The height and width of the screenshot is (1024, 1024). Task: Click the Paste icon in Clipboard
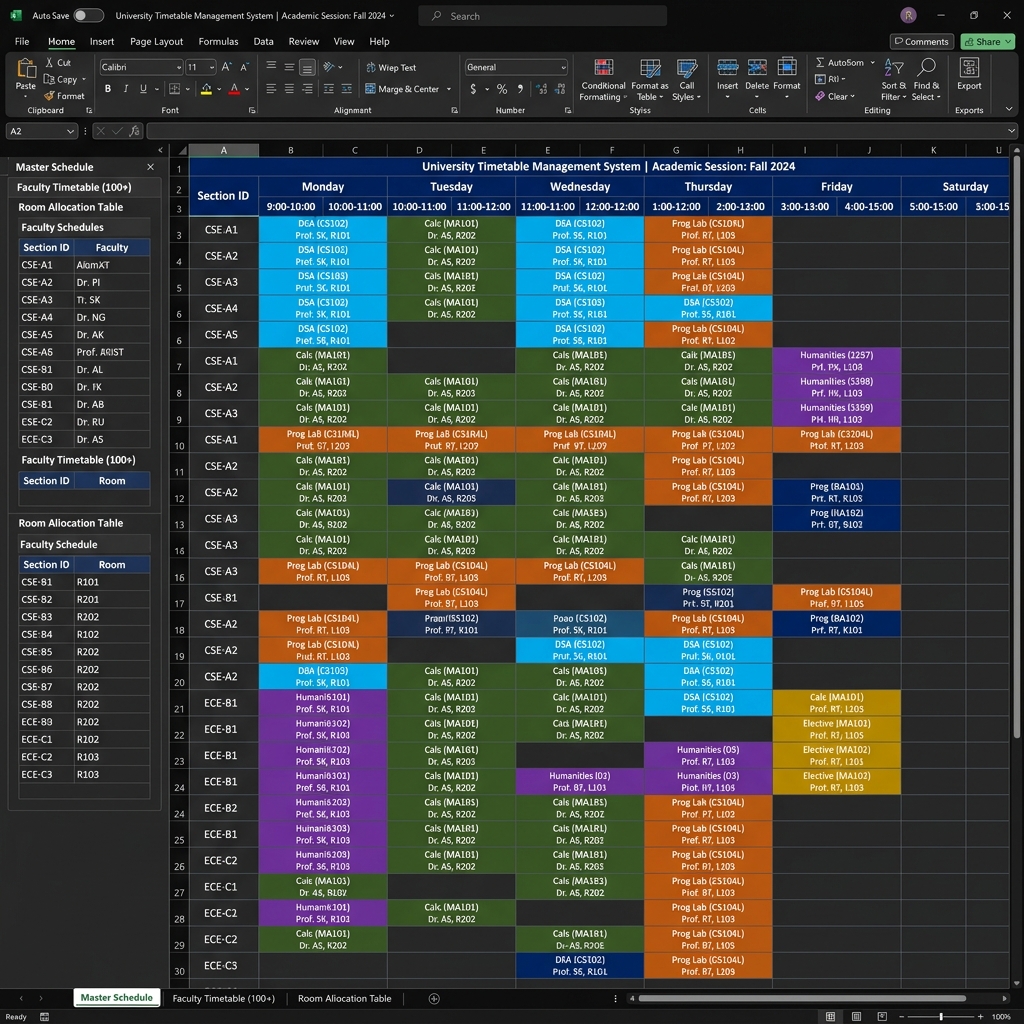click(x=25, y=69)
